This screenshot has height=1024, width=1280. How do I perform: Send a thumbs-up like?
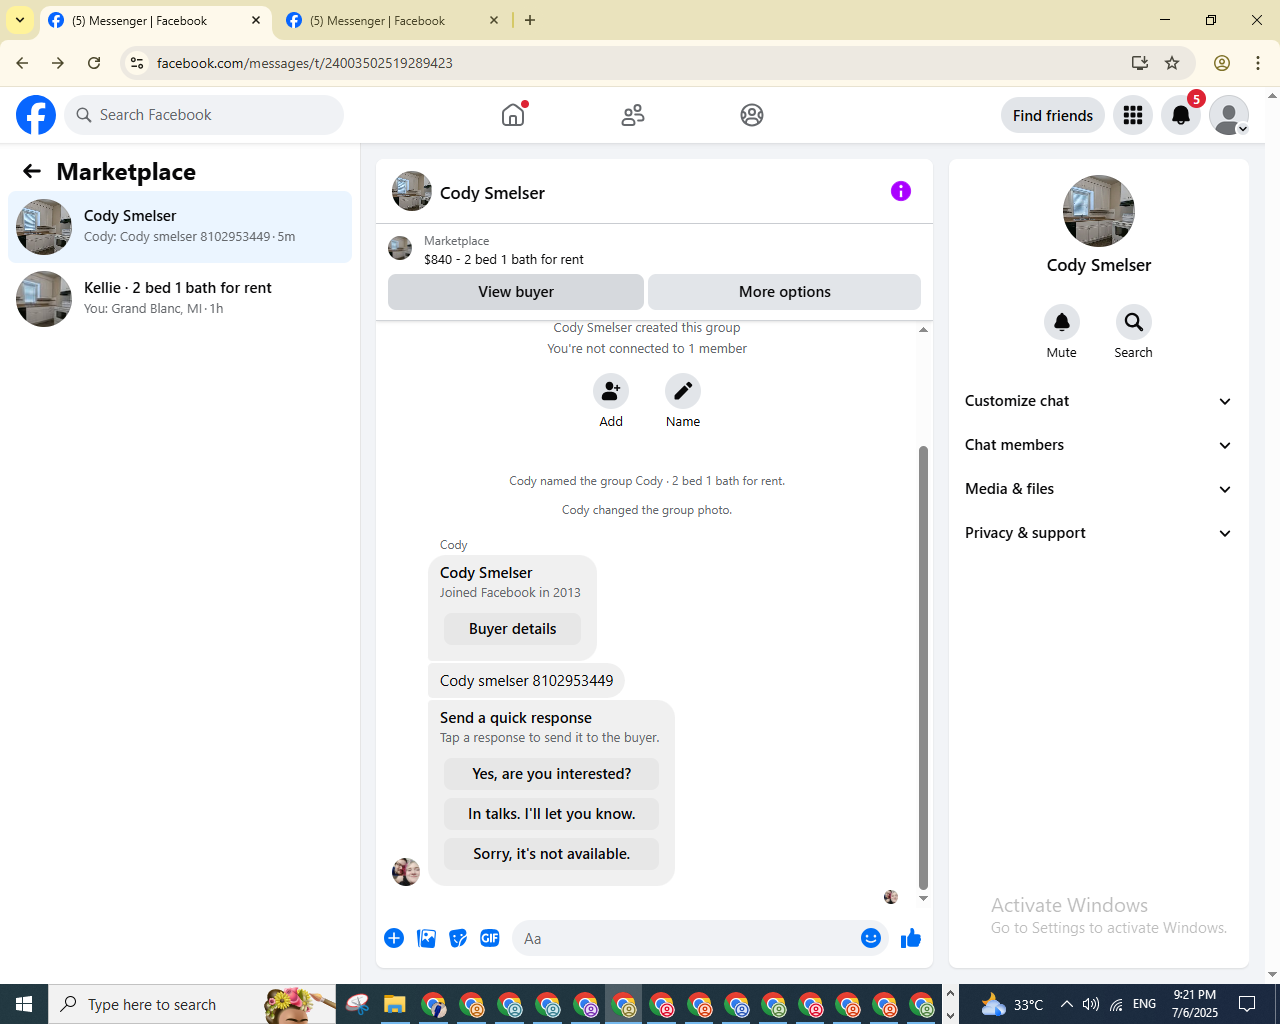coord(911,938)
